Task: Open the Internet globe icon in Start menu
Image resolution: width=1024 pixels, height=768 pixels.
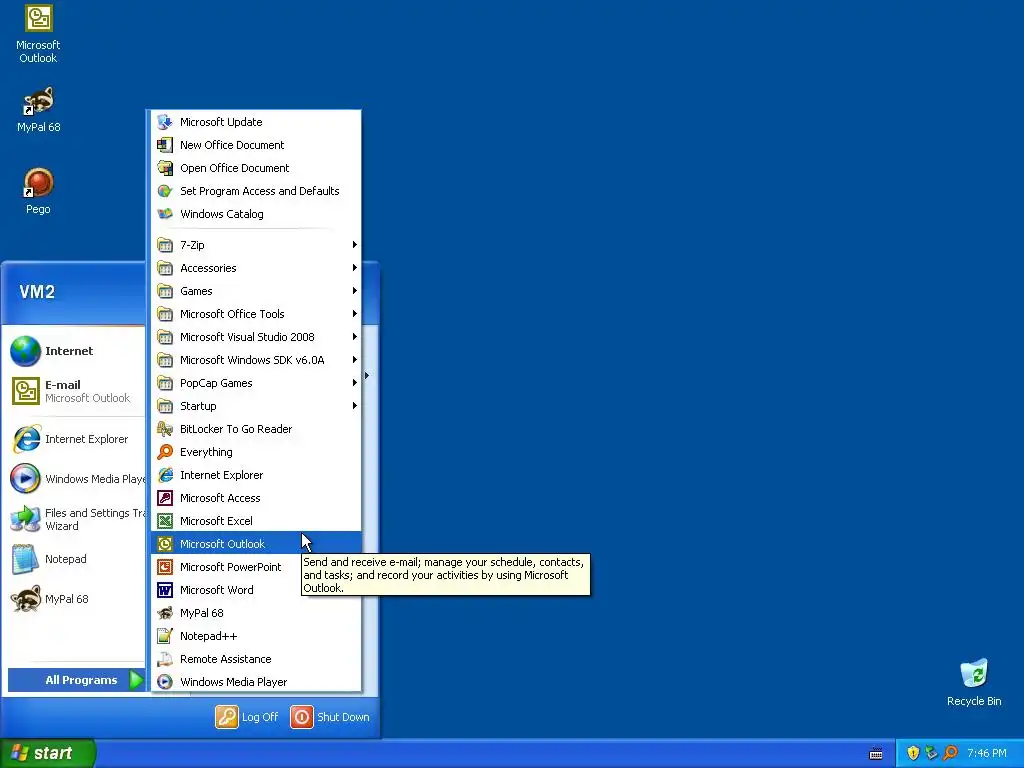Action: pos(25,351)
